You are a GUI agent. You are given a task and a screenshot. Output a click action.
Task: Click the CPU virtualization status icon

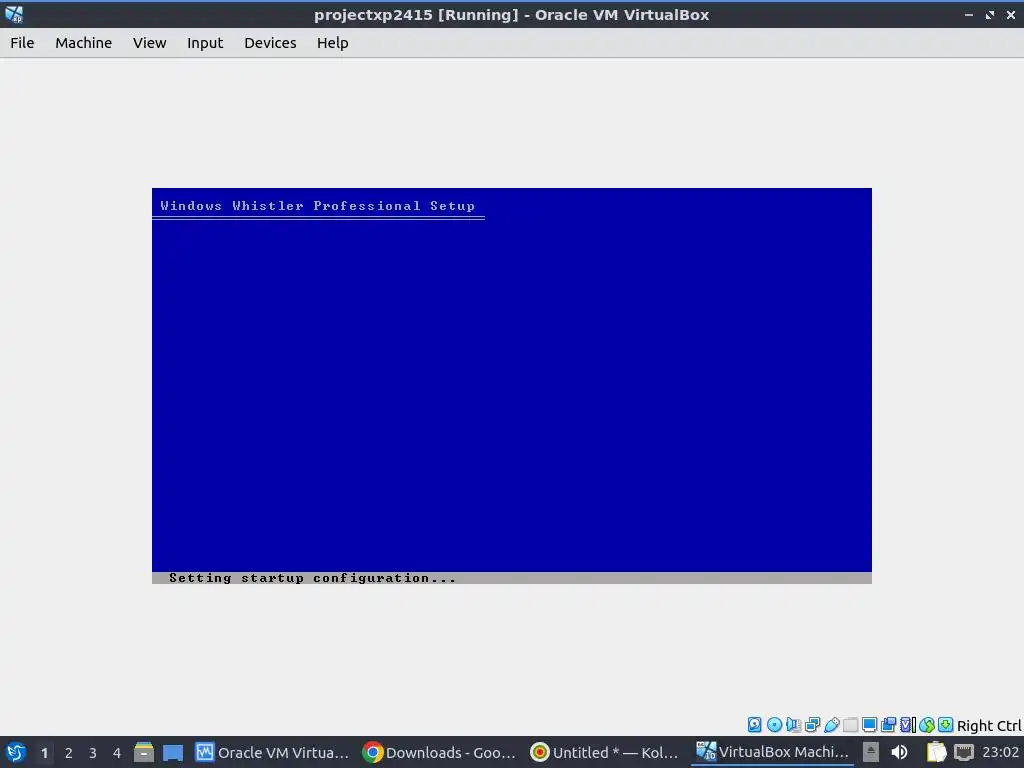click(908, 724)
